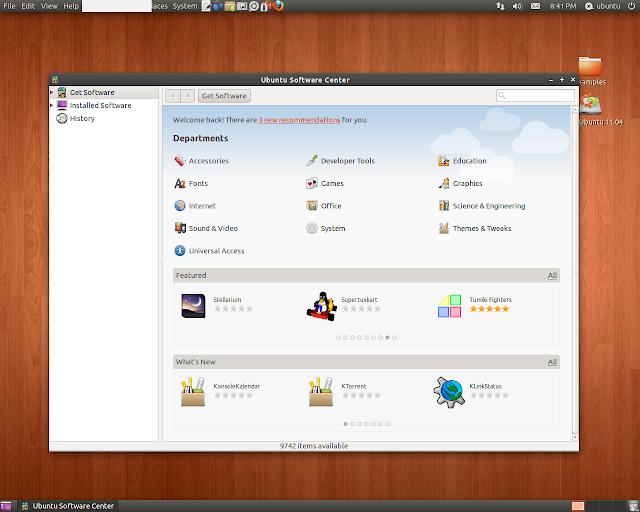
Task: Open the Internet department globe icon
Action: pyautogui.click(x=180, y=206)
